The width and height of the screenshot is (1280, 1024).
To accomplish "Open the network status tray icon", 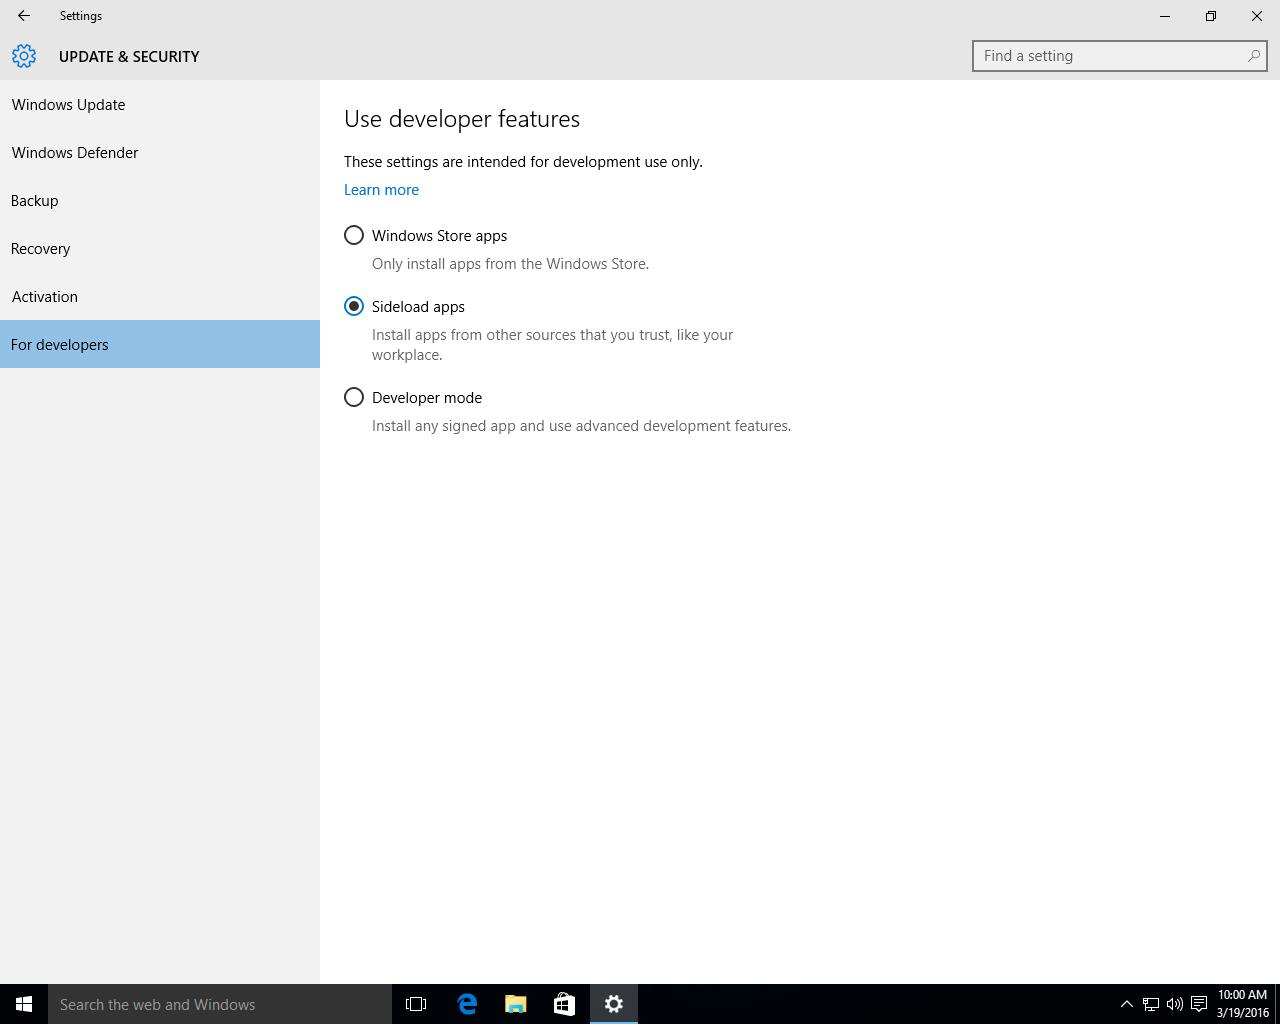I will tap(1150, 1004).
